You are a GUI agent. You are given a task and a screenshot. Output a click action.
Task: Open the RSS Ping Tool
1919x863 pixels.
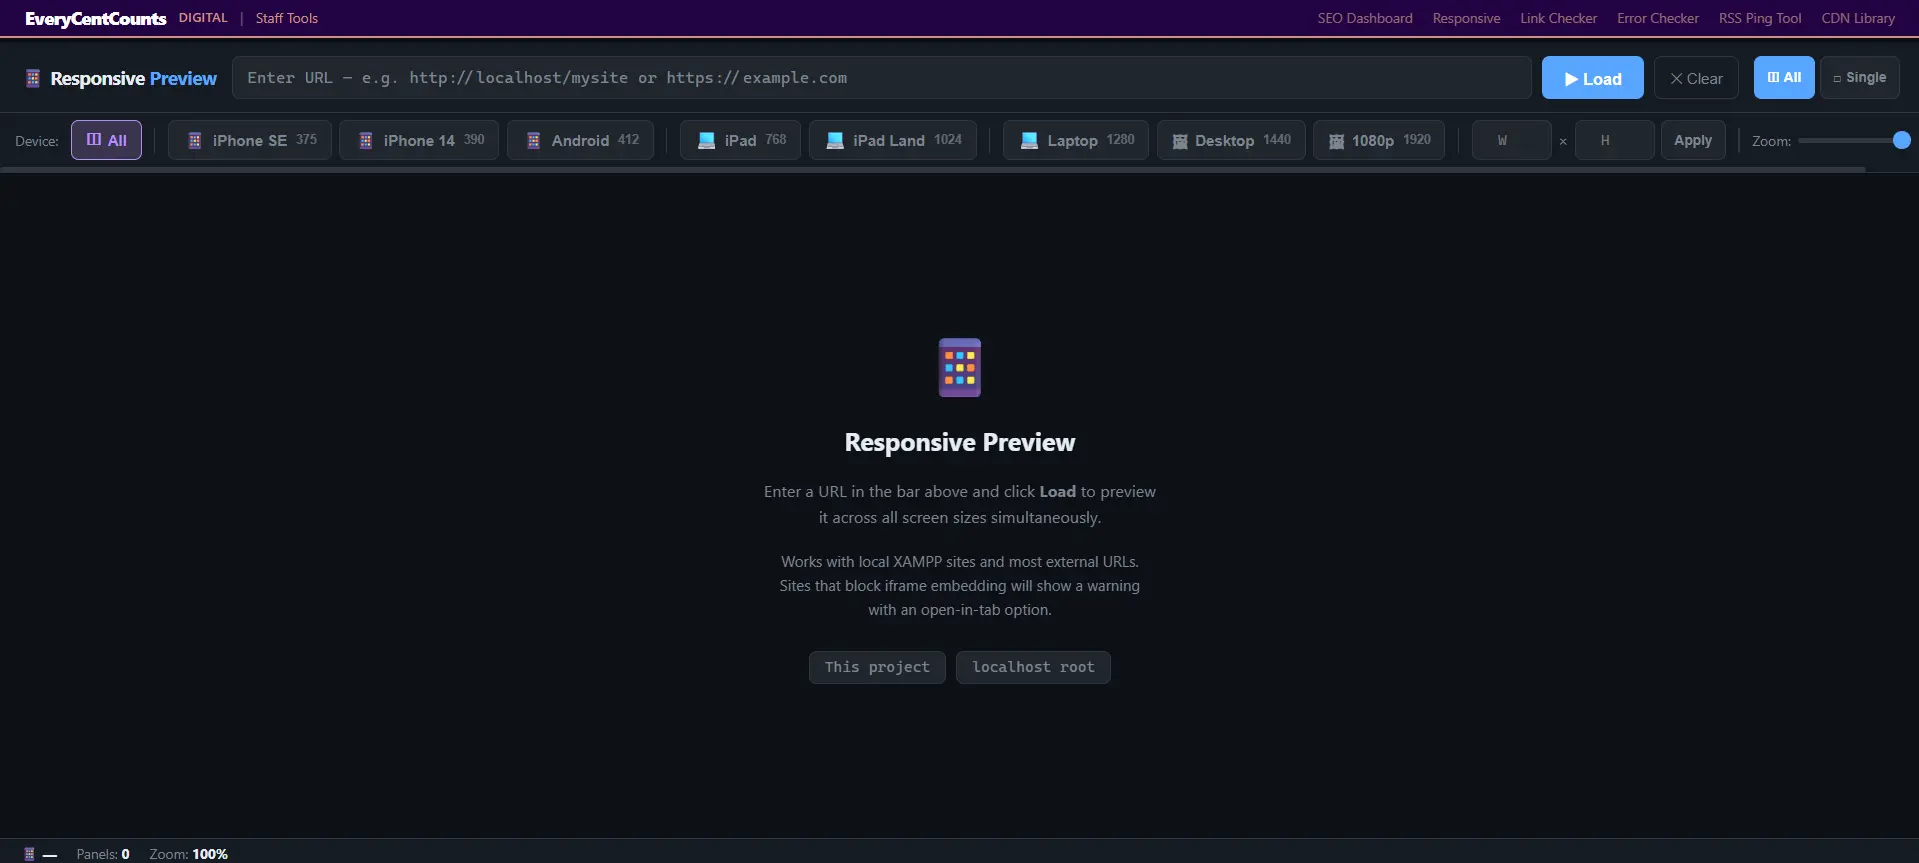point(1759,18)
